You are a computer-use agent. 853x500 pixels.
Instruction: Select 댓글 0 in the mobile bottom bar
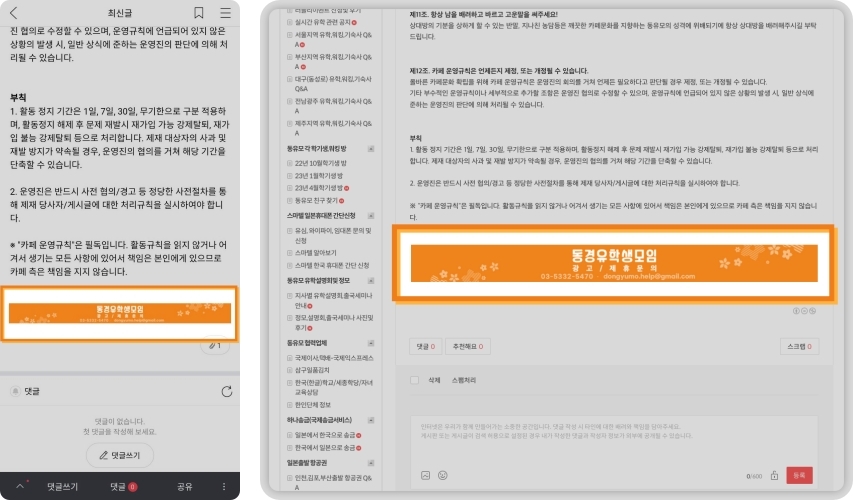[x=123, y=486]
